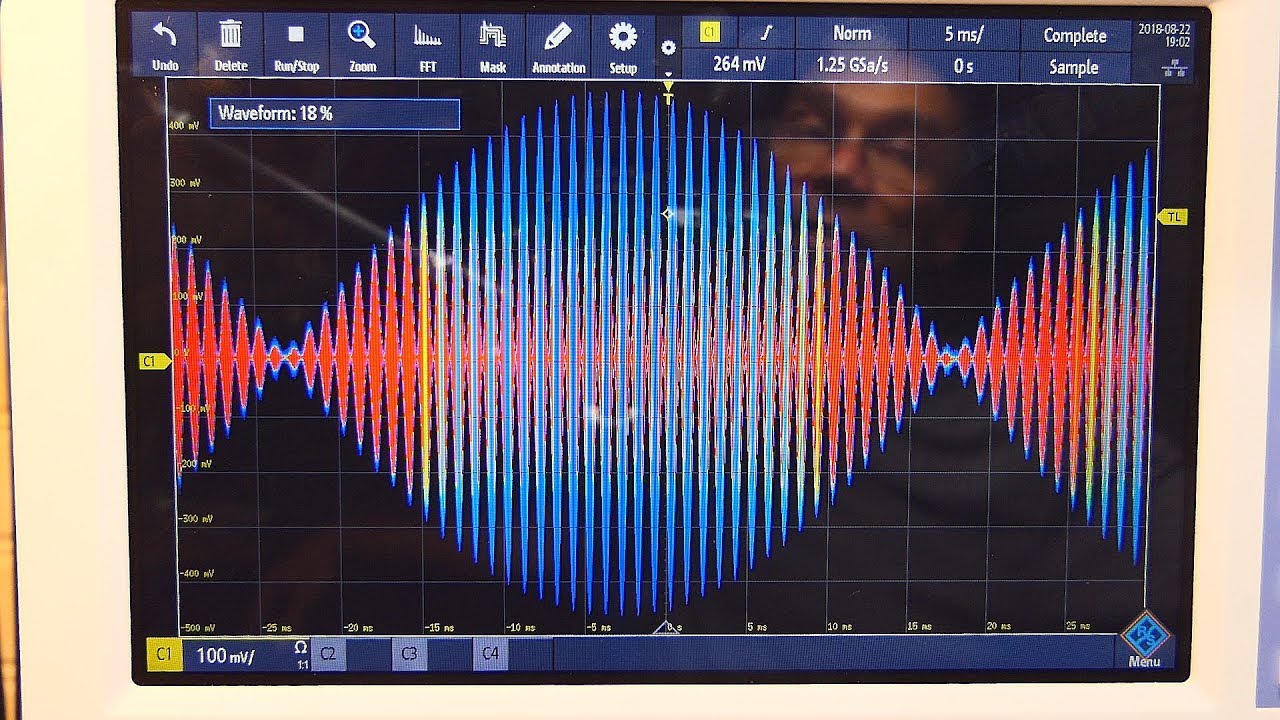This screenshot has width=1280, height=720.
Task: Tap the Undo arrow icon
Action: point(165,35)
